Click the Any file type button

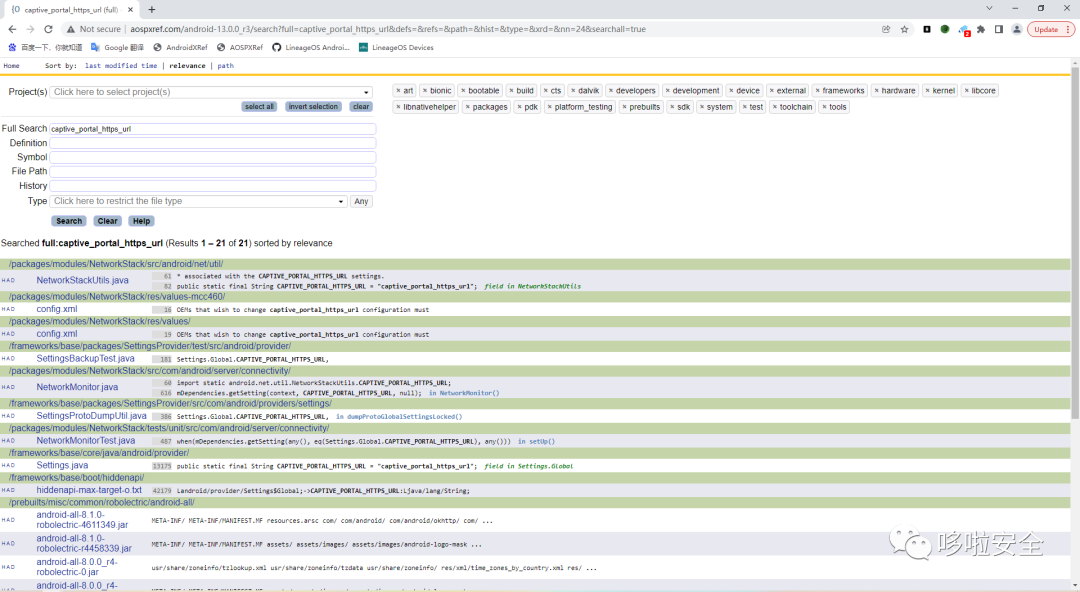[x=361, y=201]
